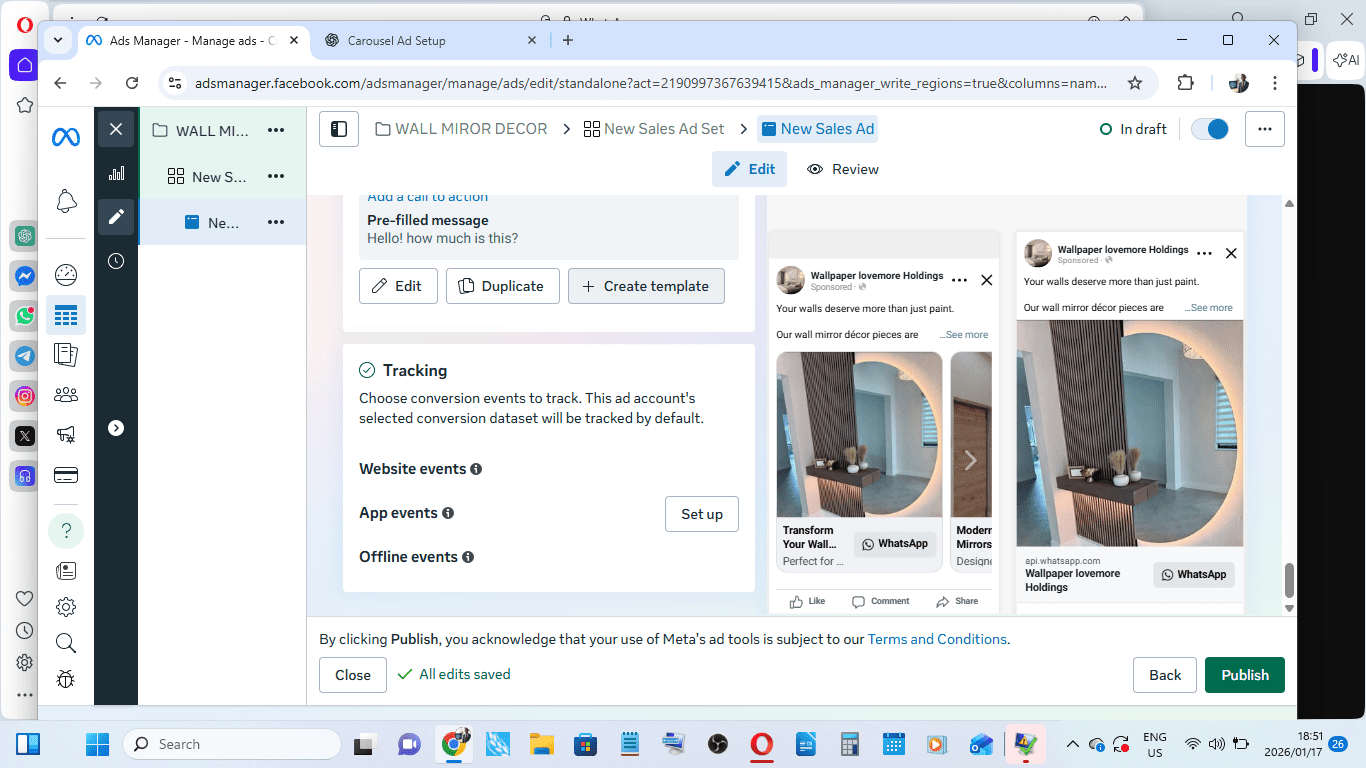Open the Terms and Conditions link
The width and height of the screenshot is (1366, 768).
pos(937,639)
